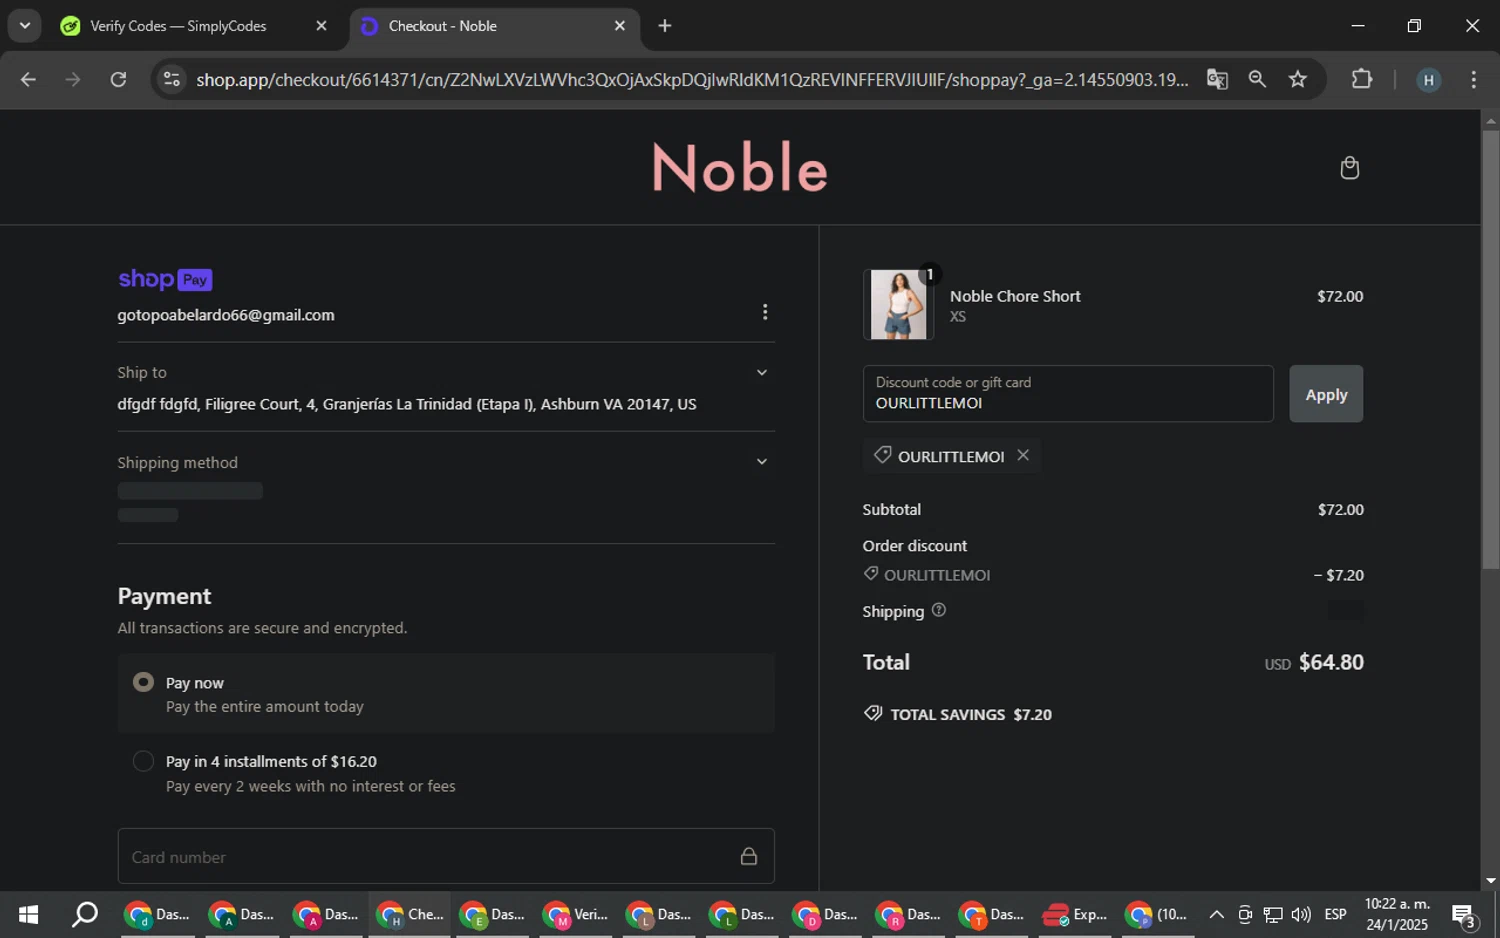Reload the checkout page
The image size is (1500, 938).
[118, 79]
